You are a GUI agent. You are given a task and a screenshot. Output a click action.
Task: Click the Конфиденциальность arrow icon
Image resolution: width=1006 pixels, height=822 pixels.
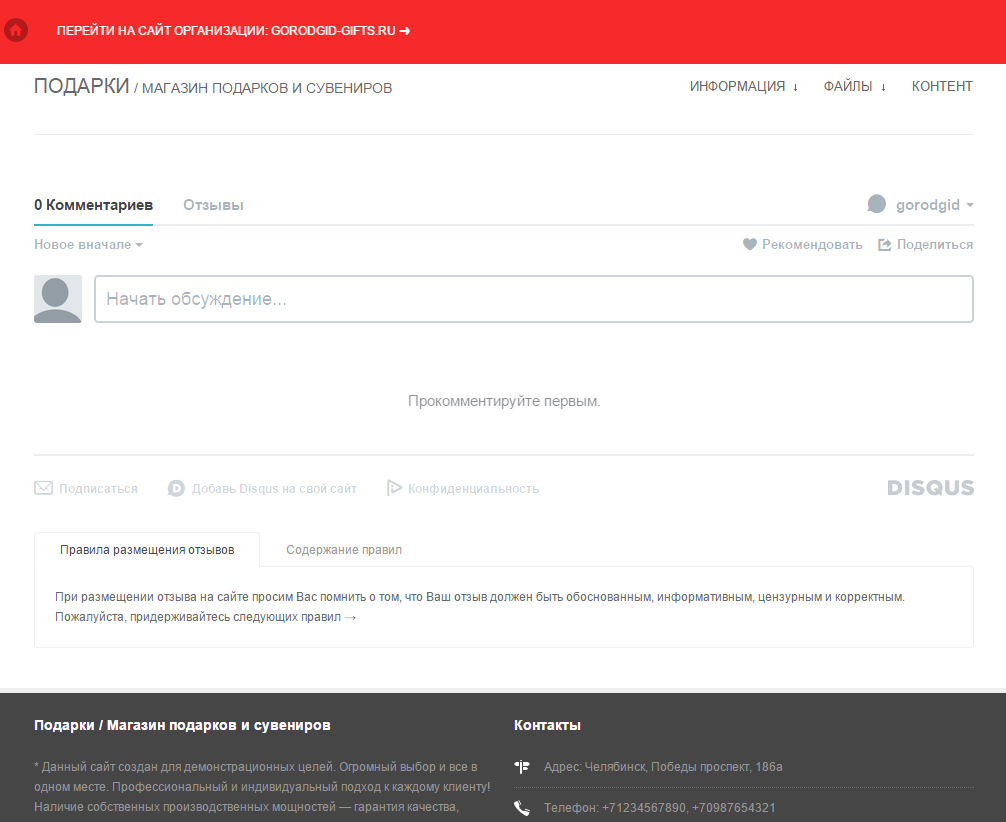395,488
